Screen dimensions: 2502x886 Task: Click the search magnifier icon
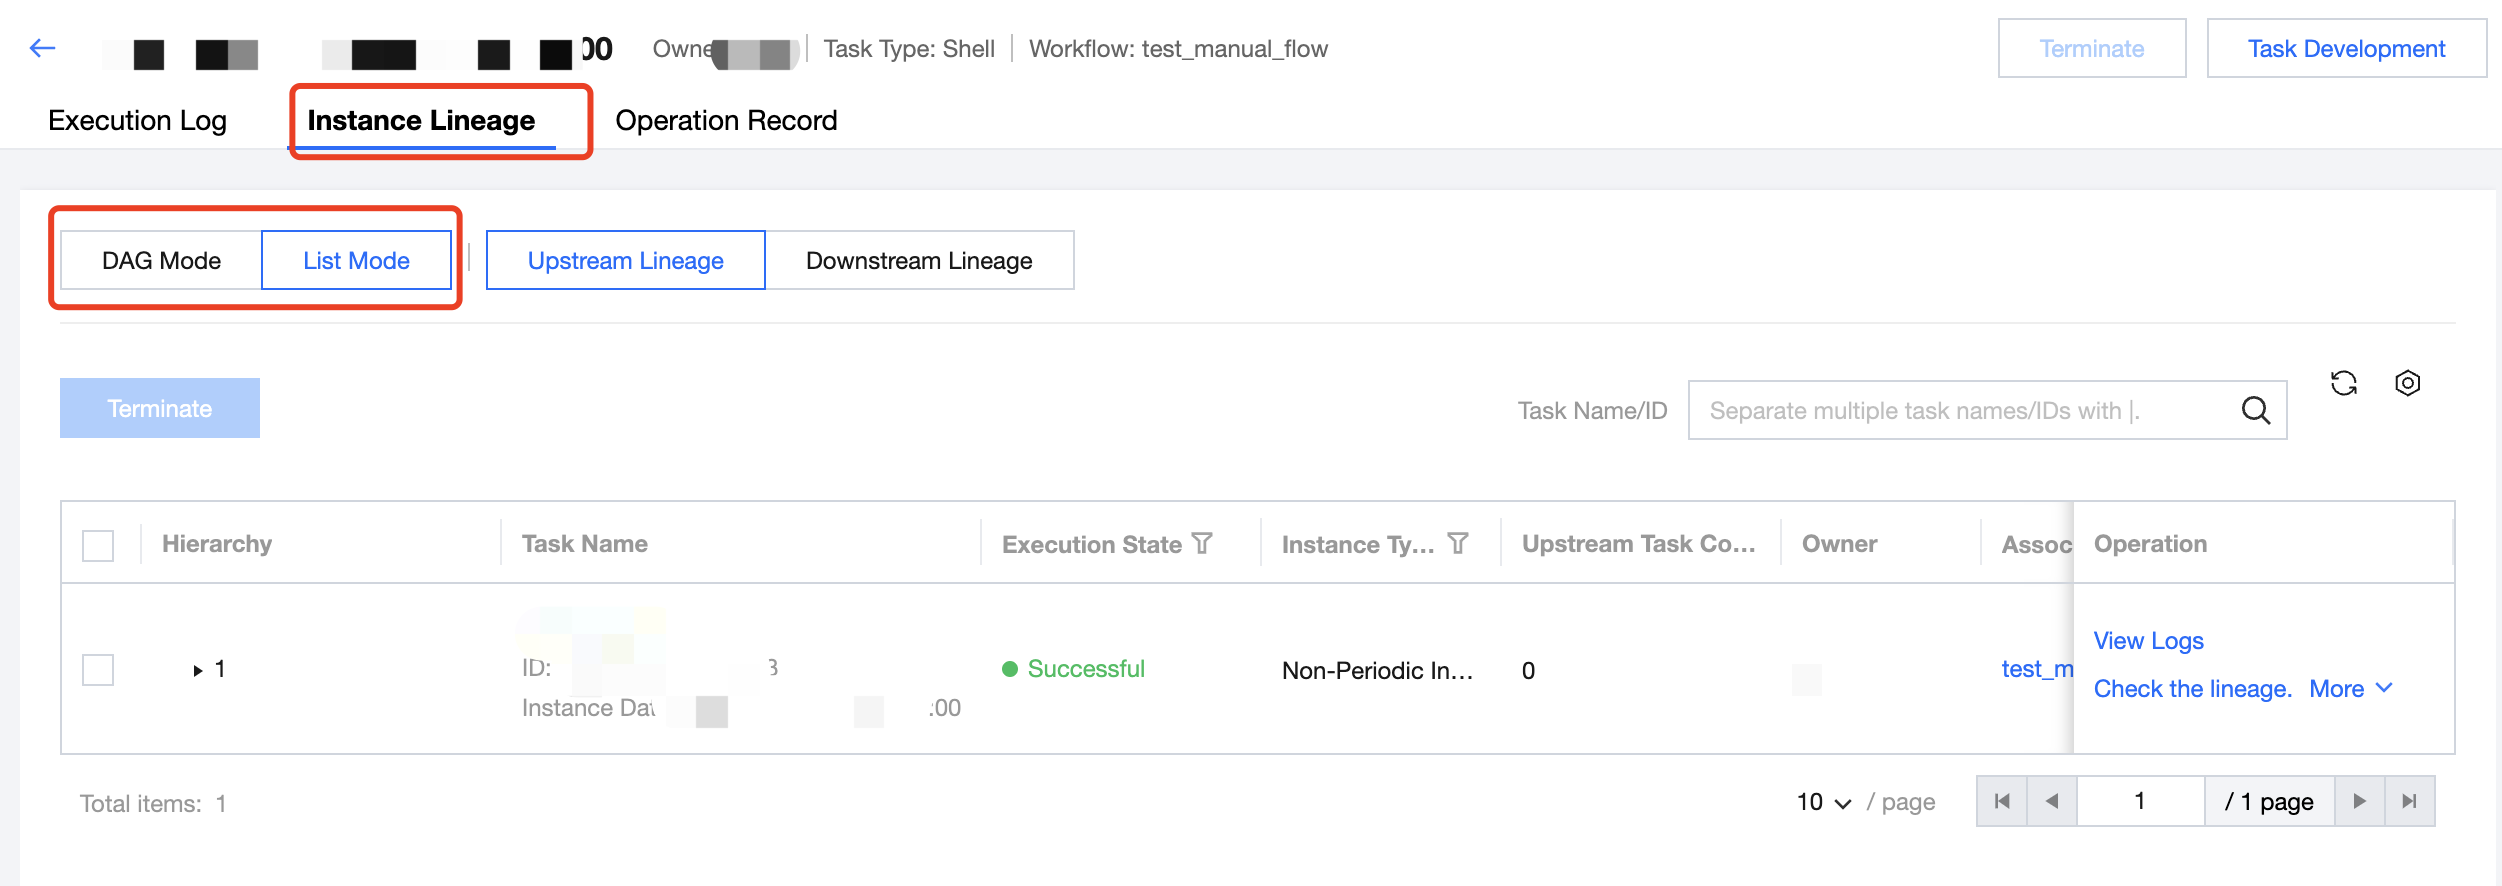(x=2255, y=410)
